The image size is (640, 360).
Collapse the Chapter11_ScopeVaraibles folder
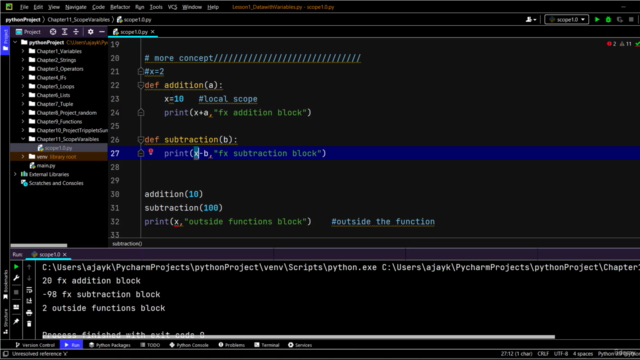[x=23, y=139]
